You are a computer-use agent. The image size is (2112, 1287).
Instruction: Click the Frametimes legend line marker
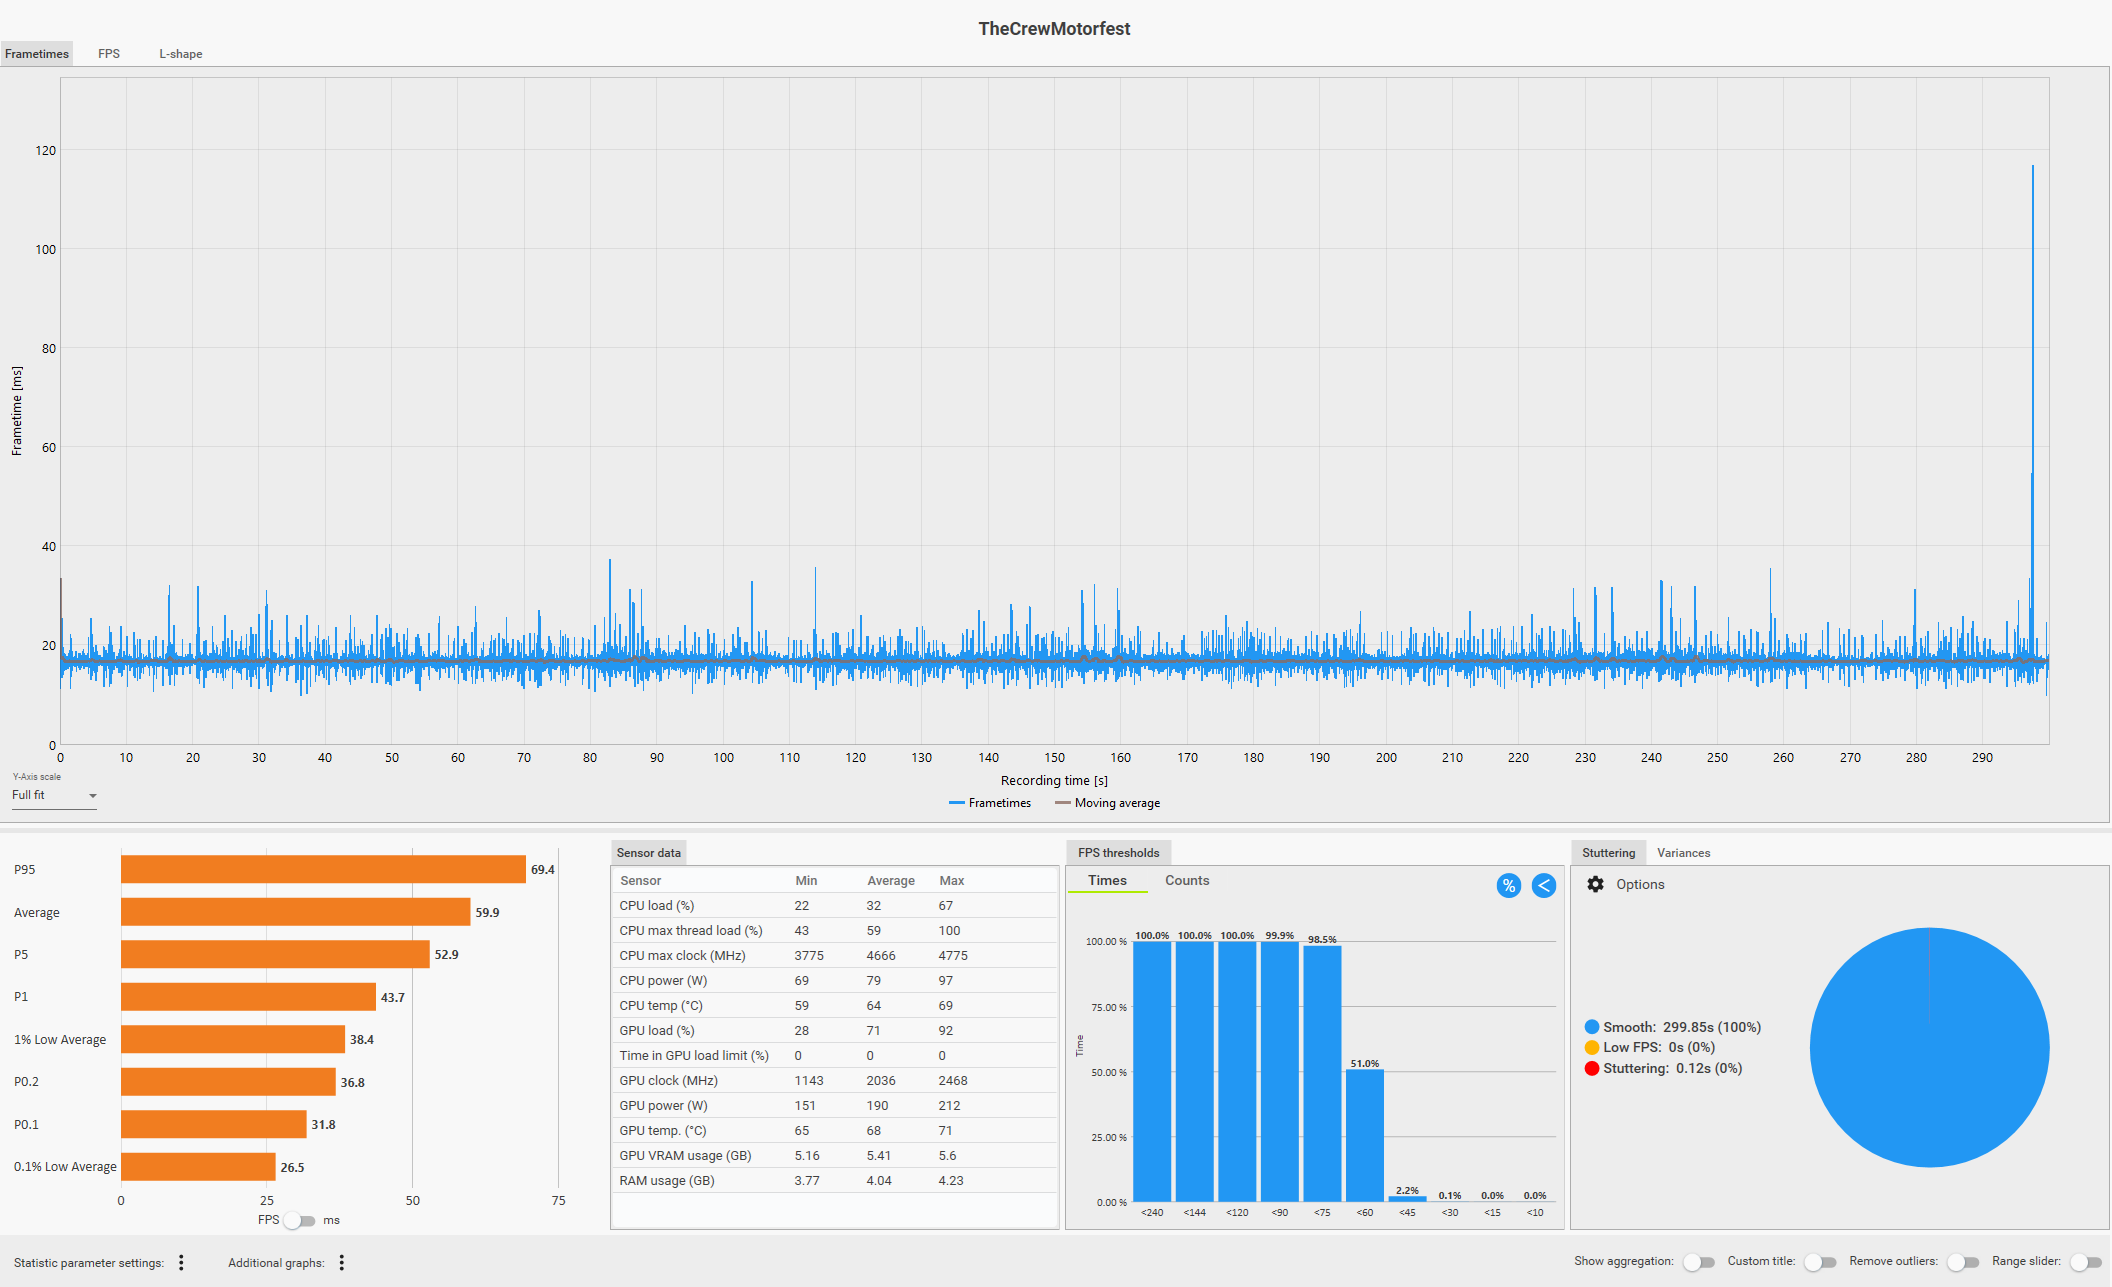point(957,803)
